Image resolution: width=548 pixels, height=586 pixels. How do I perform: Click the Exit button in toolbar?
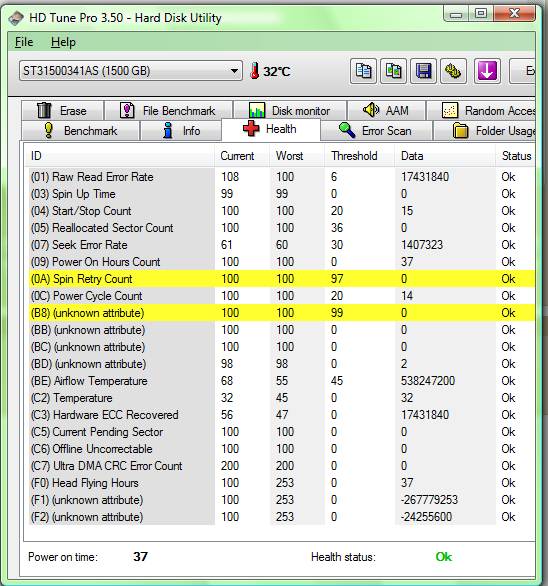tap(523, 71)
